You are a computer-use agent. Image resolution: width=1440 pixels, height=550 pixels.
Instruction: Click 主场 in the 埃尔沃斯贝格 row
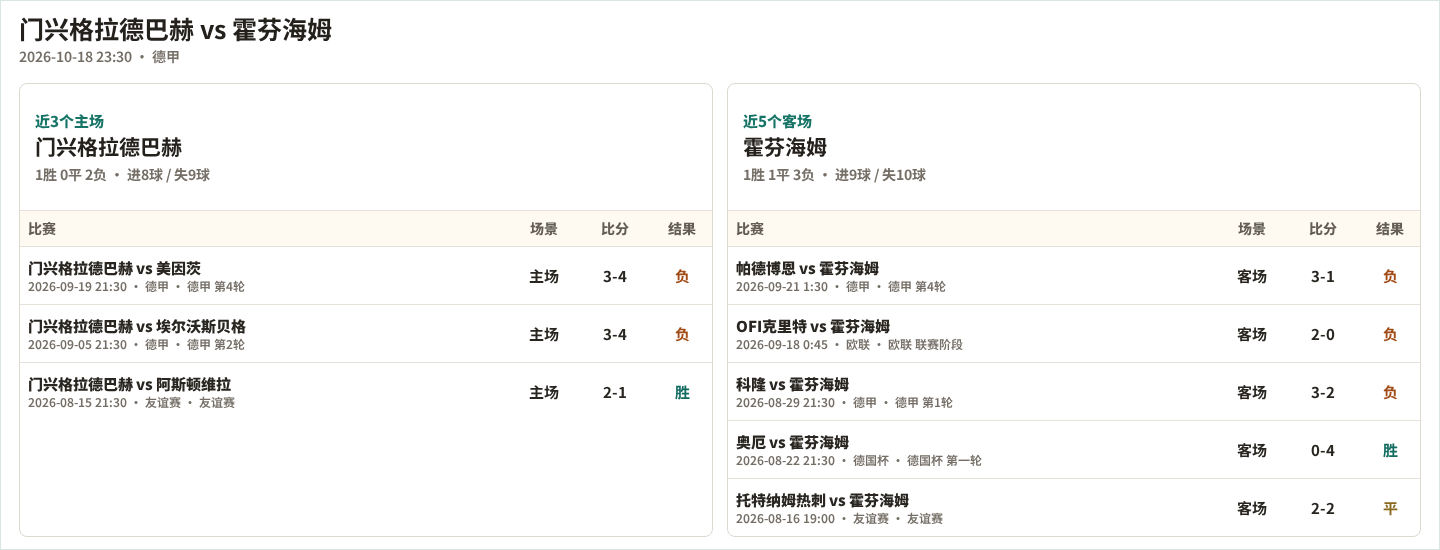pyautogui.click(x=544, y=334)
